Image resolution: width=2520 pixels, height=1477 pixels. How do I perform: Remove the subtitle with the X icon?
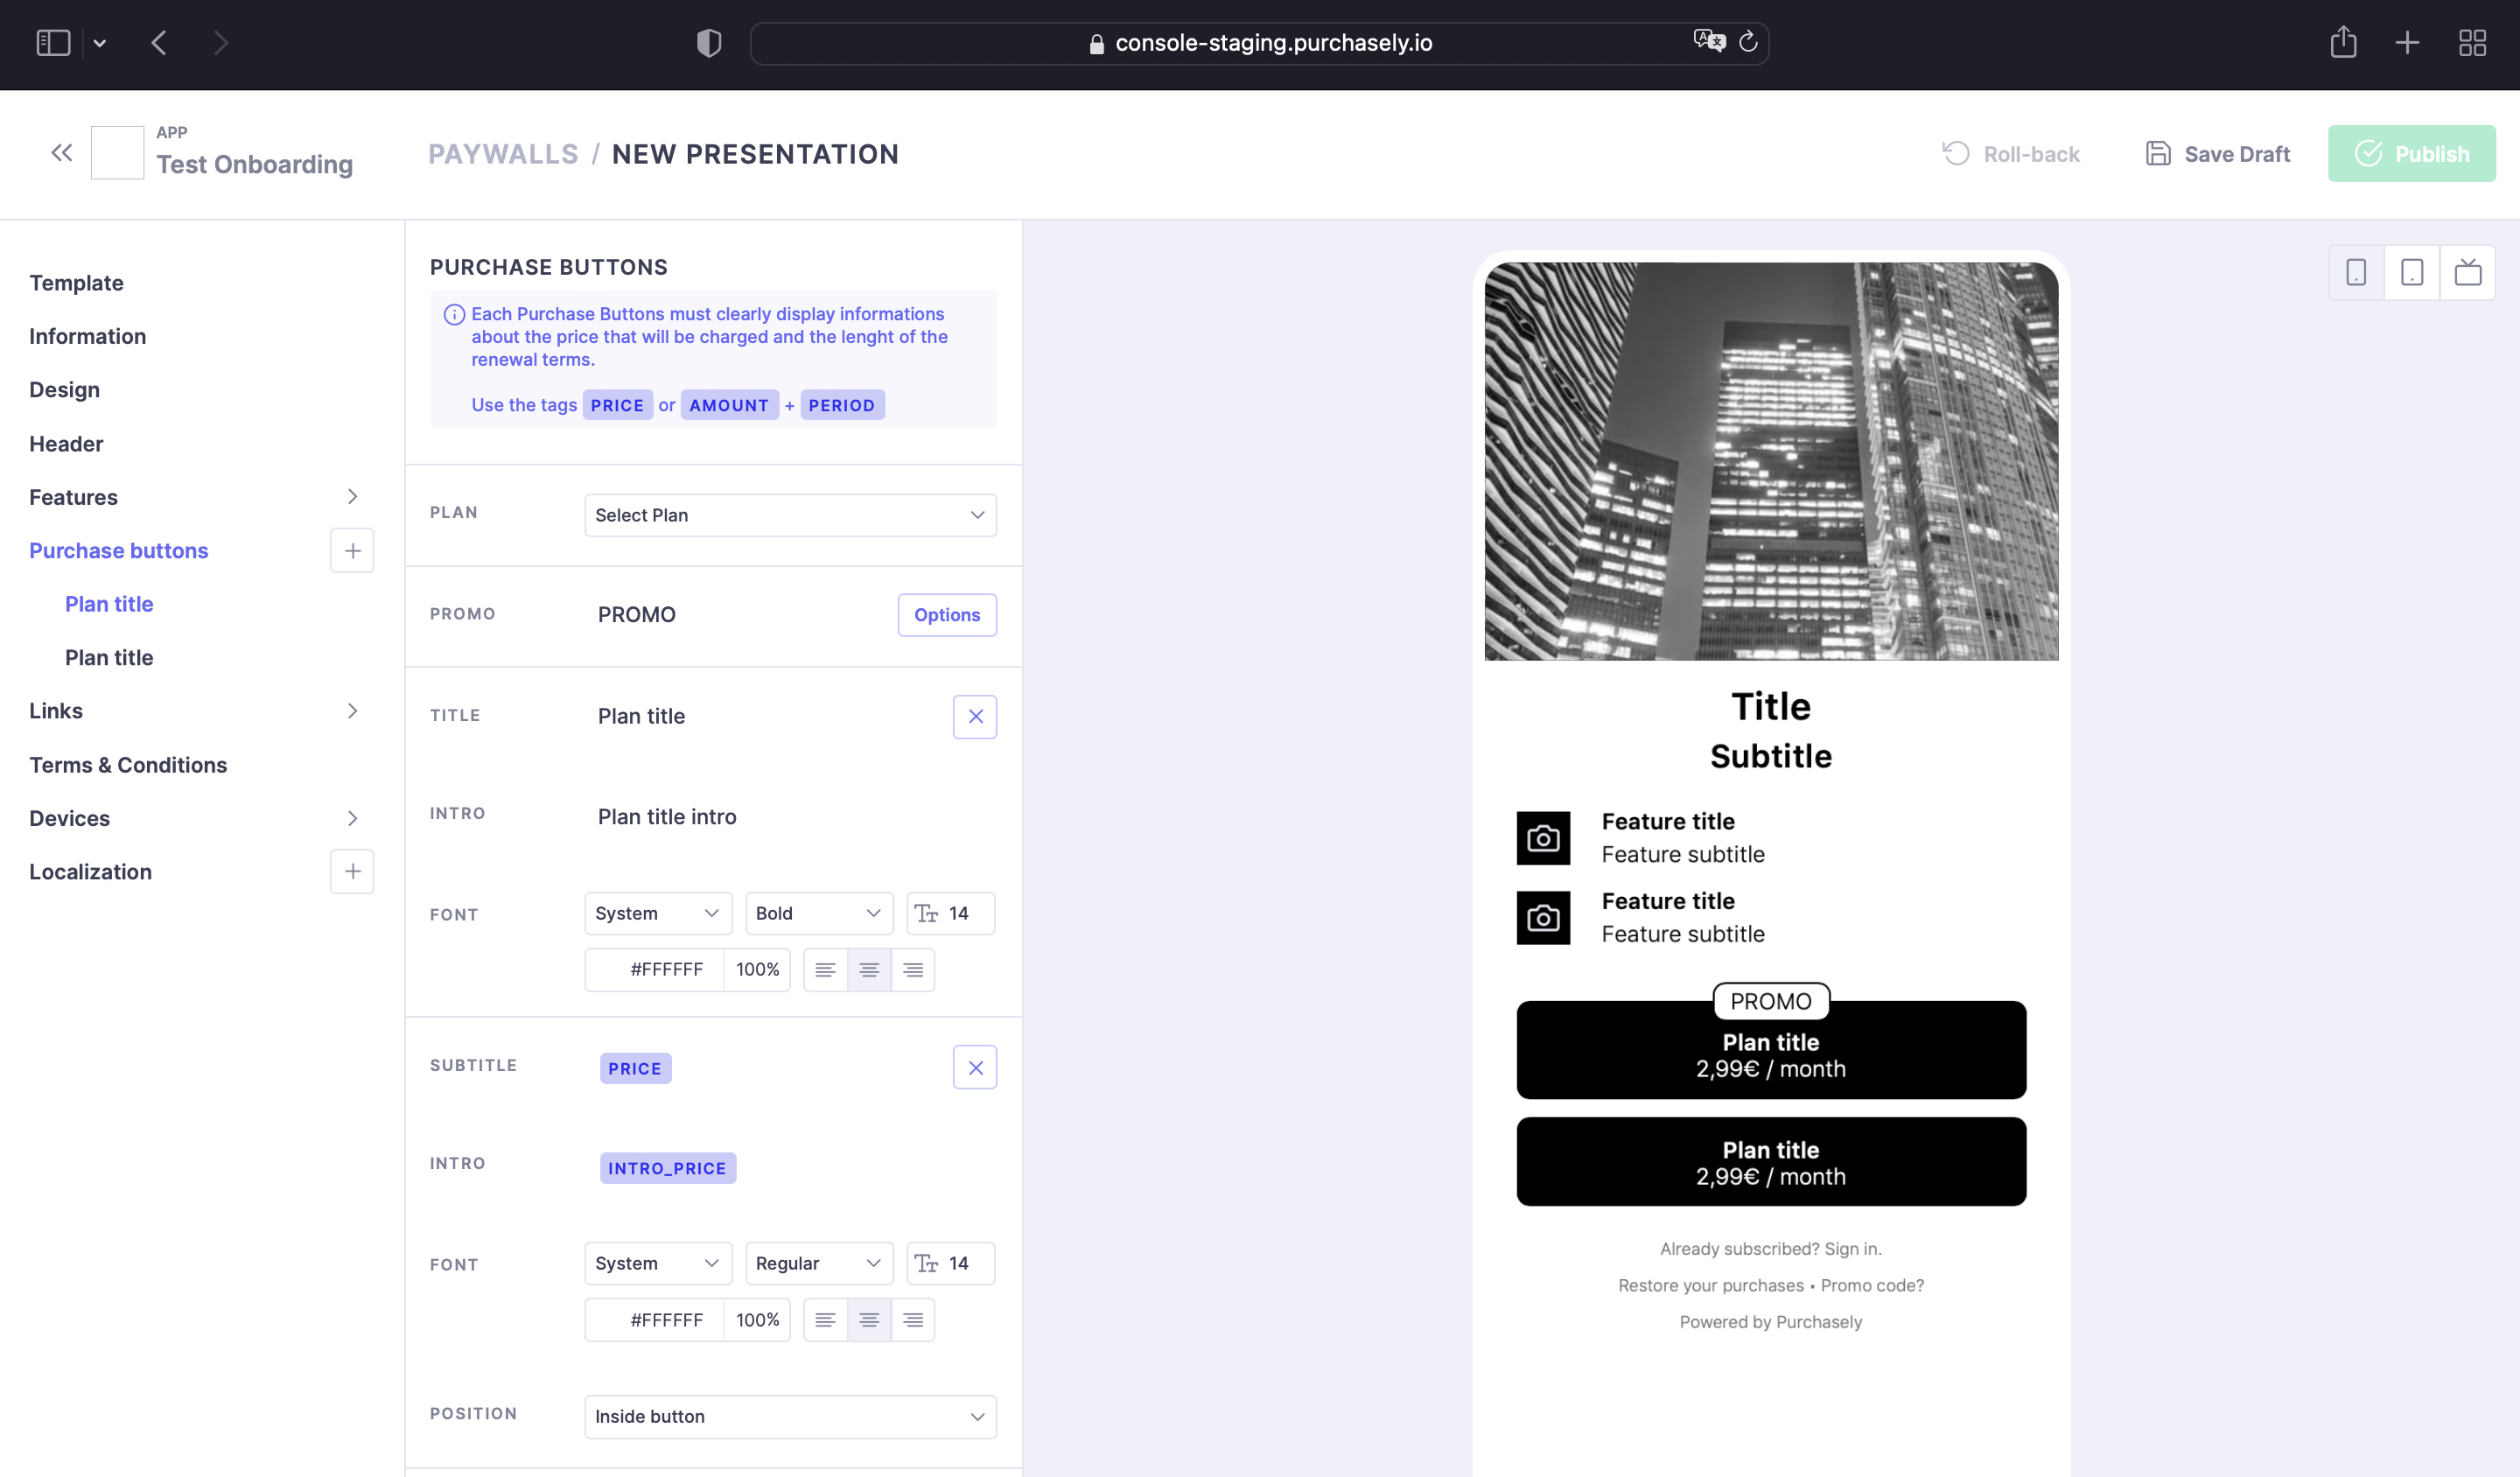click(975, 1068)
